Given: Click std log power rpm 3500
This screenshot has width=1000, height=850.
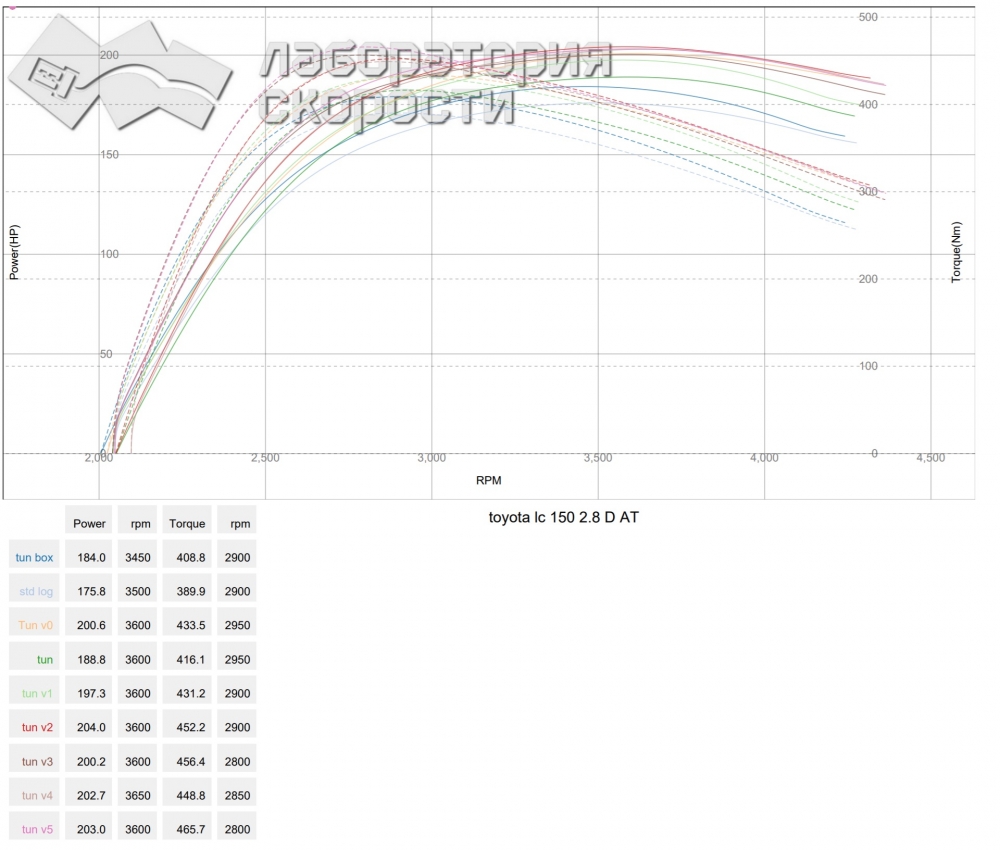Looking at the screenshot, I should 138,591.
